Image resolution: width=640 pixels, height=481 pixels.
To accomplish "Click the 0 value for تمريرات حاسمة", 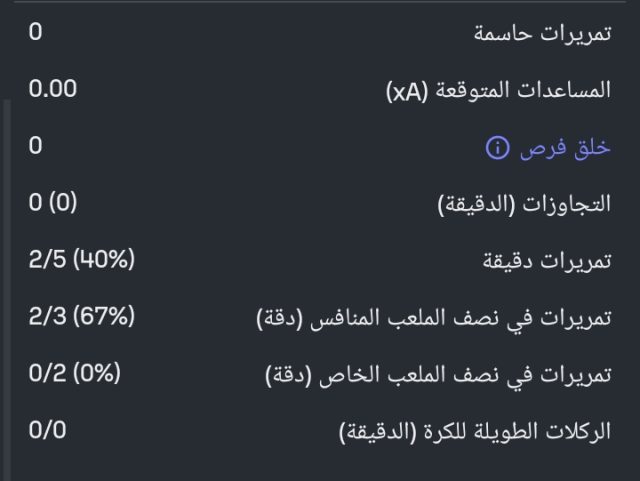I will (35, 32).
